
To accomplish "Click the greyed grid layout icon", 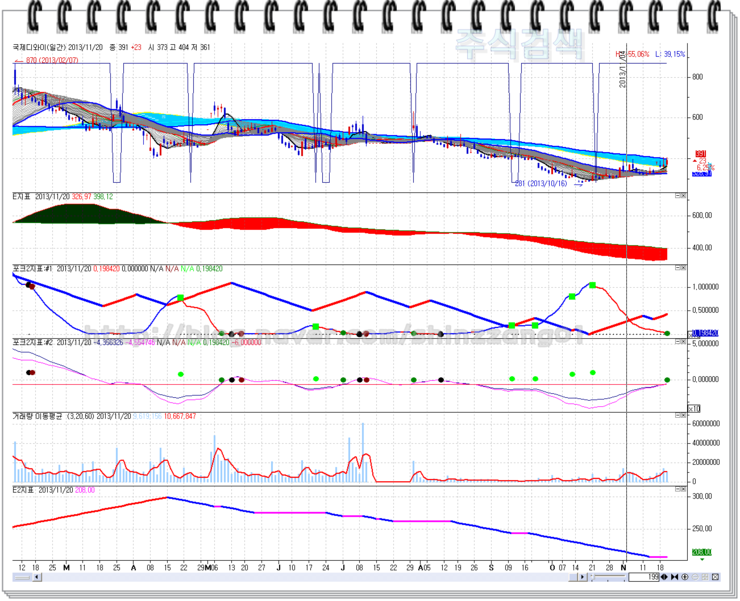I will pyautogui.click(x=705, y=577).
